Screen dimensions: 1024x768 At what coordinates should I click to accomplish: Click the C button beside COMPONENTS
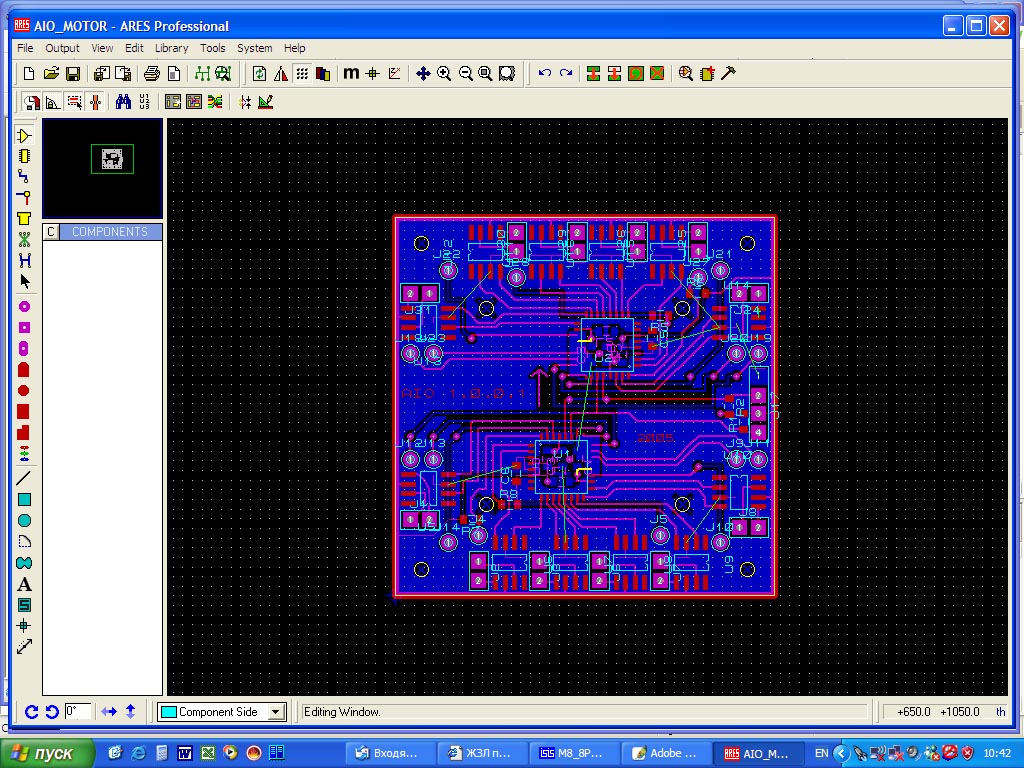click(x=52, y=232)
